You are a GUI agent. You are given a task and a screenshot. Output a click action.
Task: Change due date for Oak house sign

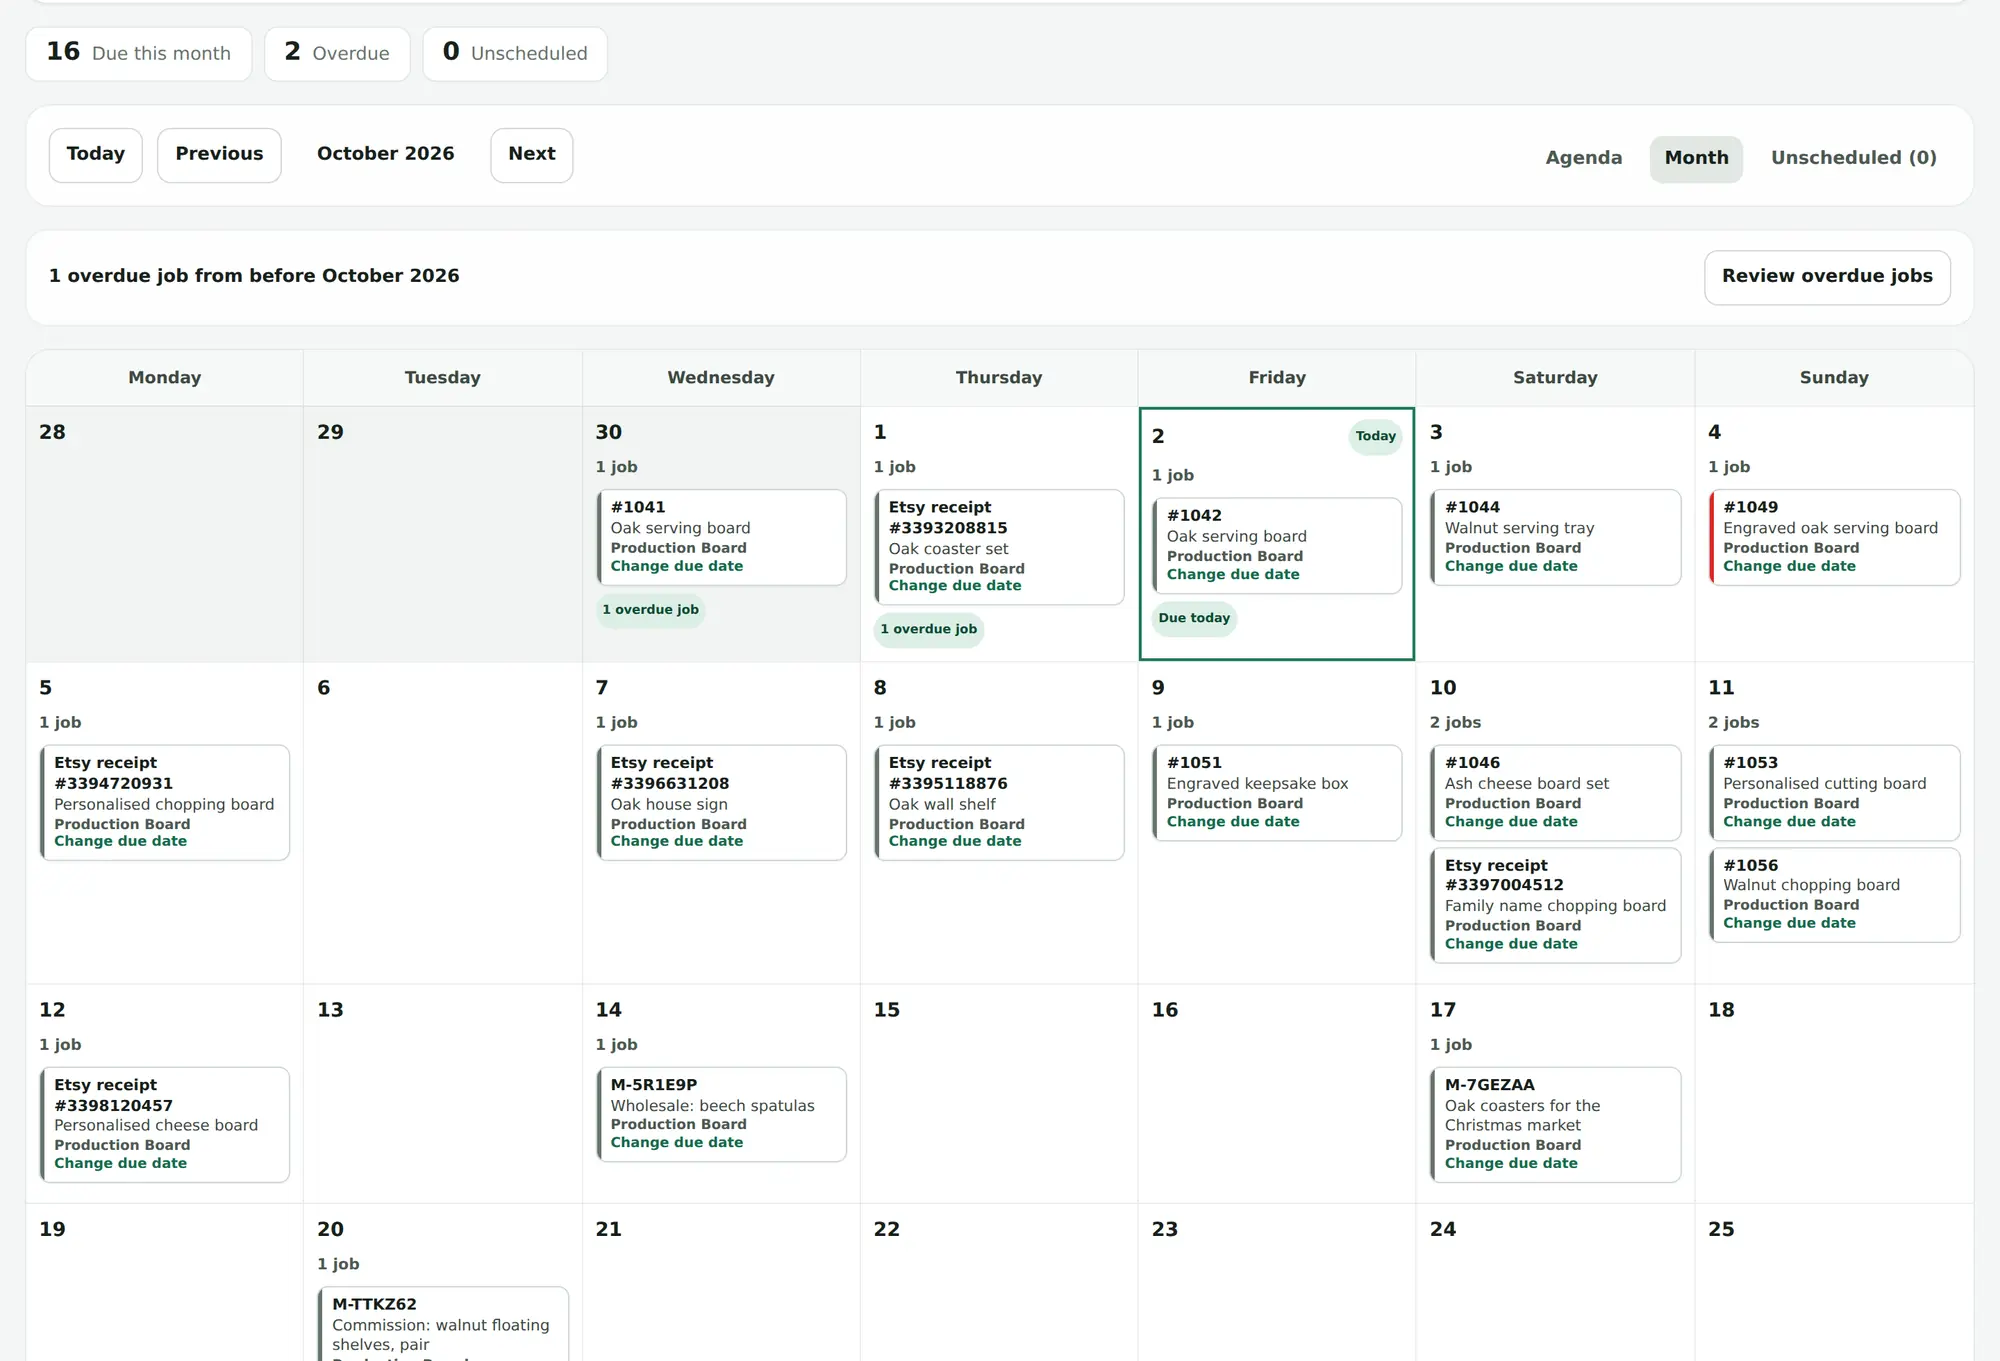click(x=677, y=841)
